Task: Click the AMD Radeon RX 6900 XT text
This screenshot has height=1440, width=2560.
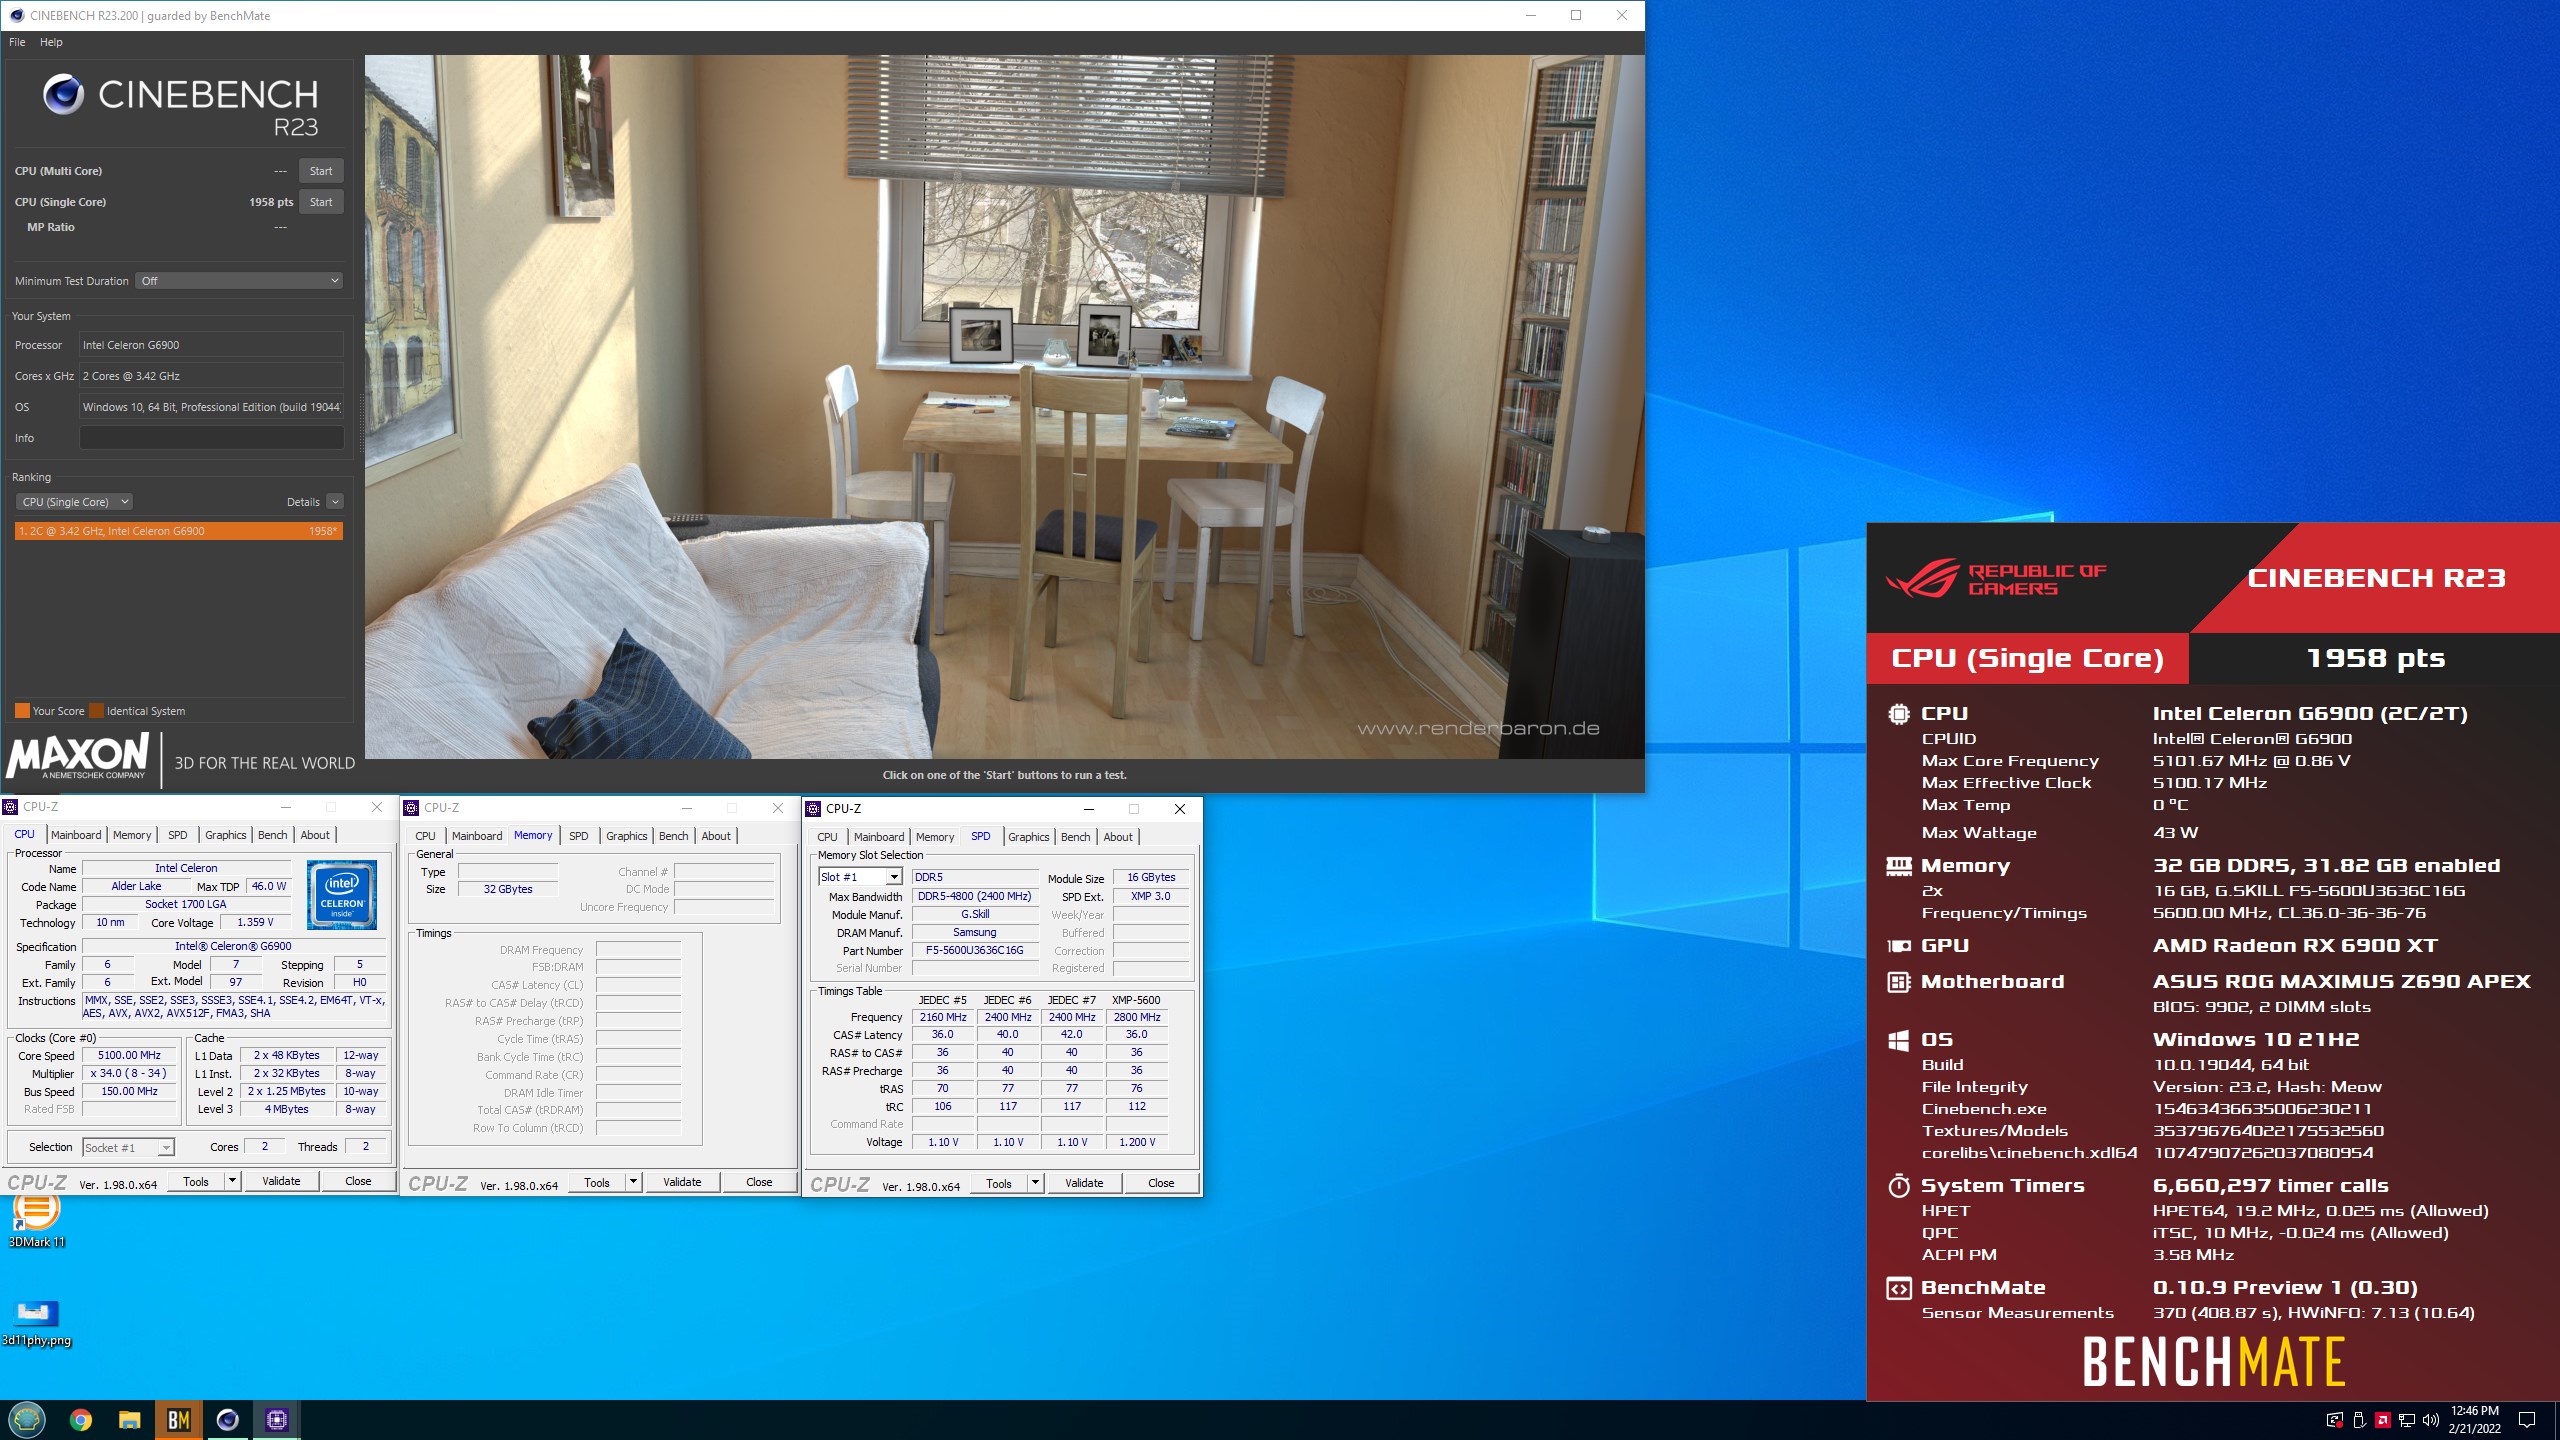Action: (2295, 946)
